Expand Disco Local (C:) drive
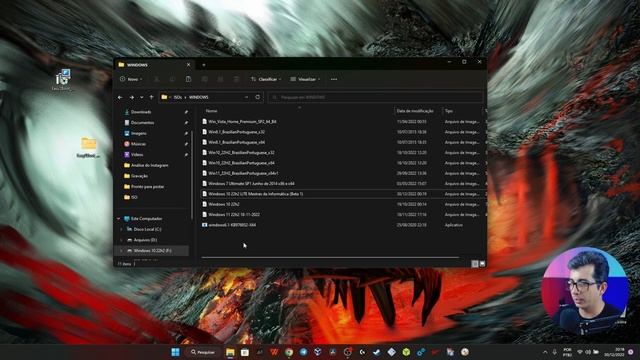Screen dimensions: 640x360 pyautogui.click(x=121, y=229)
